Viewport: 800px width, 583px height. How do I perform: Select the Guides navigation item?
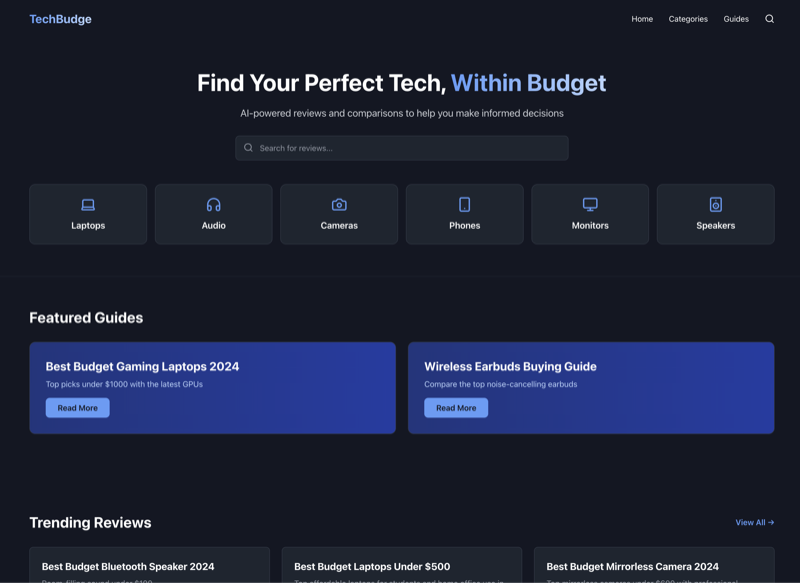736,18
